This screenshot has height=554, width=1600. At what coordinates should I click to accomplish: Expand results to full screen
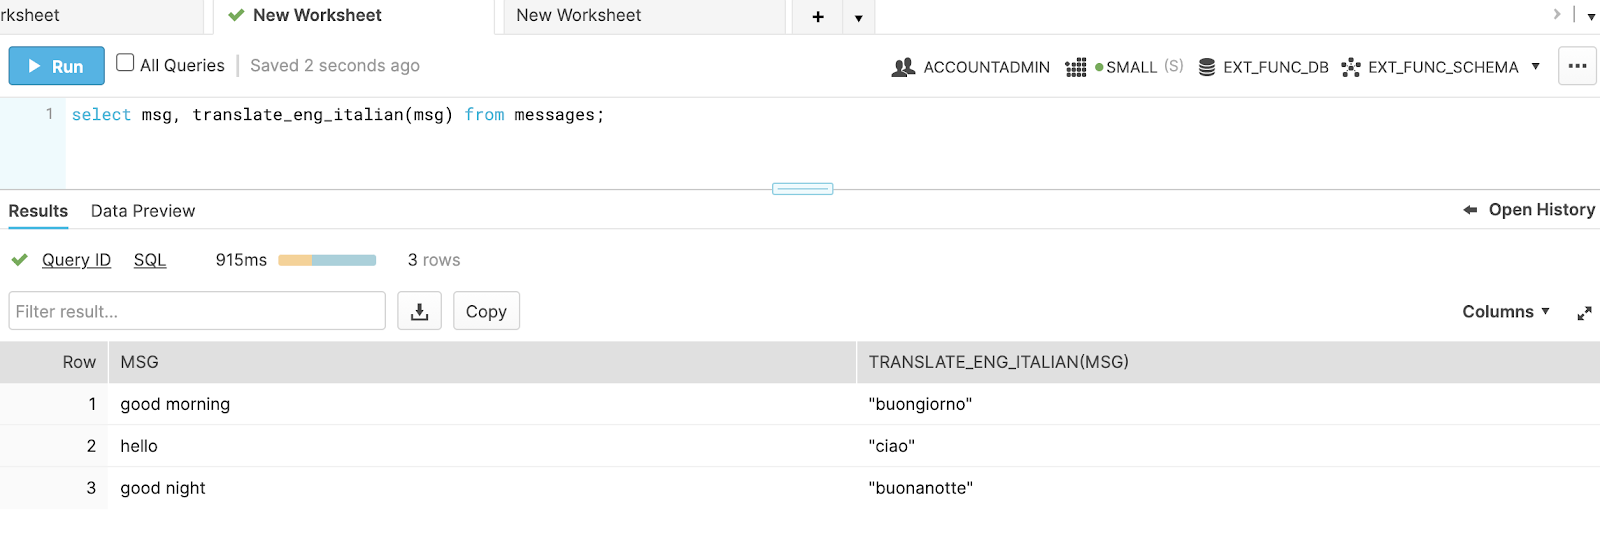pos(1584,313)
